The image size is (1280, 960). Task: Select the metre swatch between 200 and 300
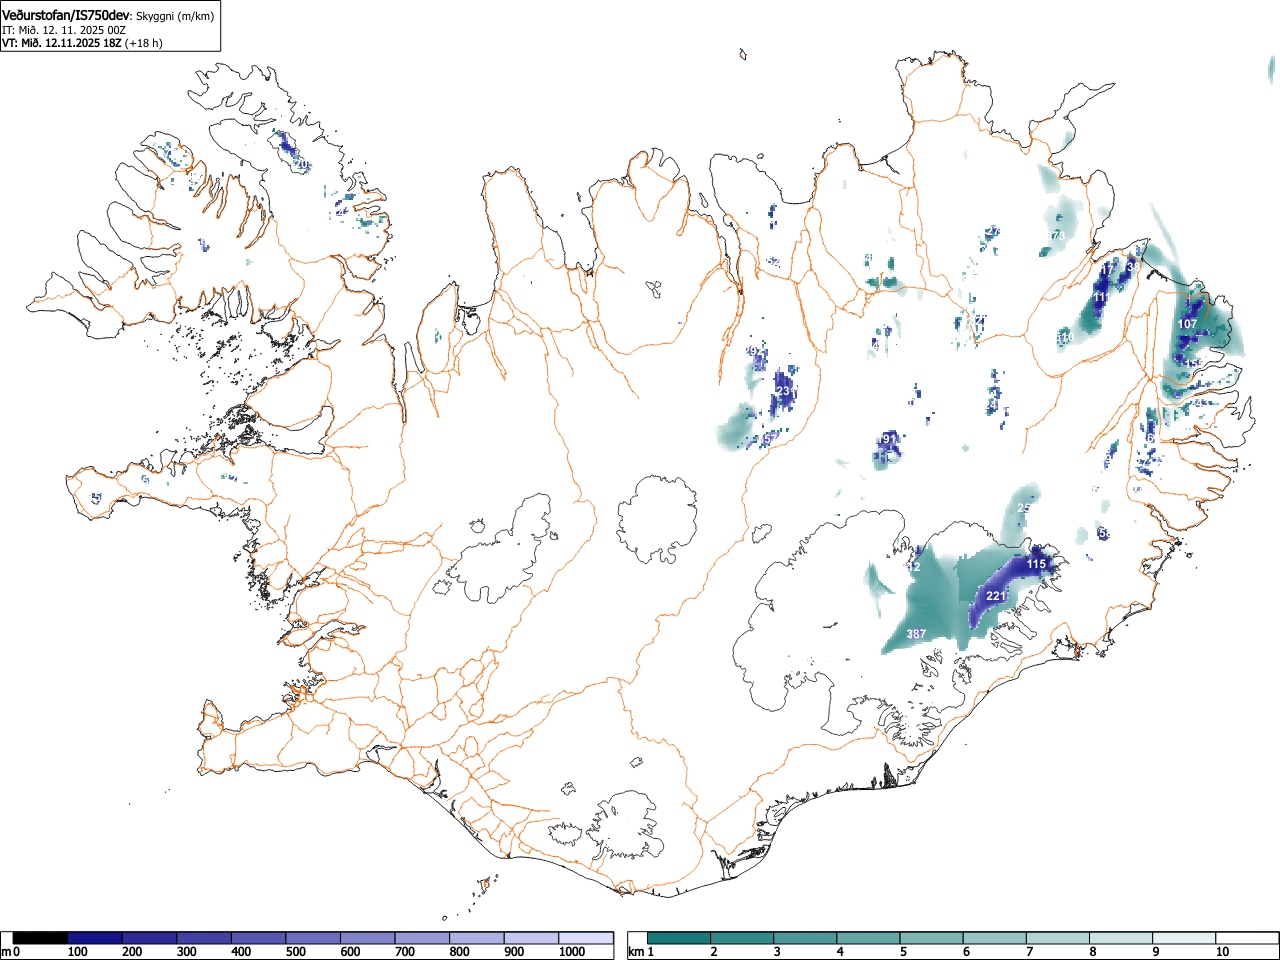(x=150, y=938)
